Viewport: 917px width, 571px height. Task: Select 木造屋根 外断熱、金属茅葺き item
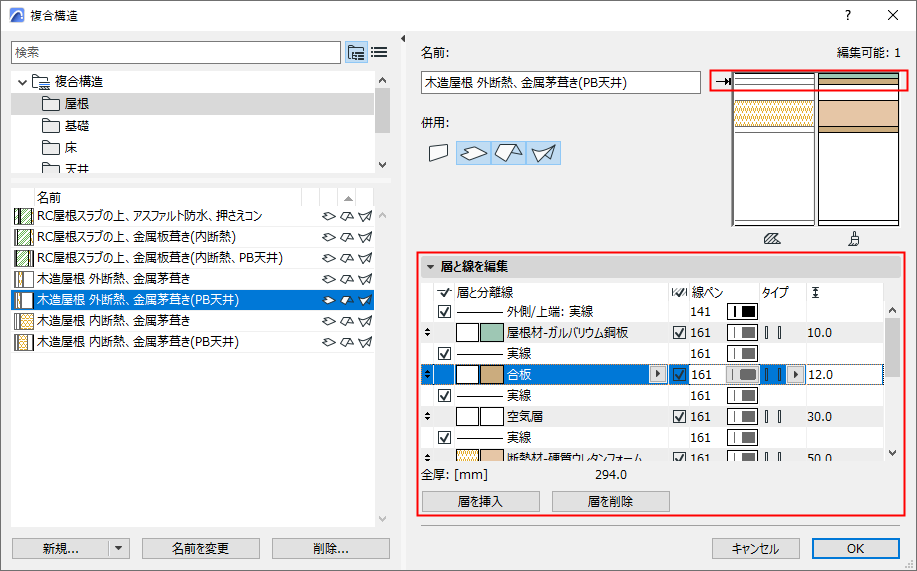192,278
